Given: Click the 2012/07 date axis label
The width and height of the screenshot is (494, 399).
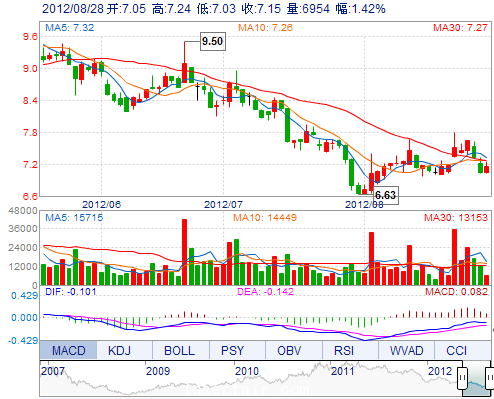Looking at the screenshot, I should pos(223,204).
